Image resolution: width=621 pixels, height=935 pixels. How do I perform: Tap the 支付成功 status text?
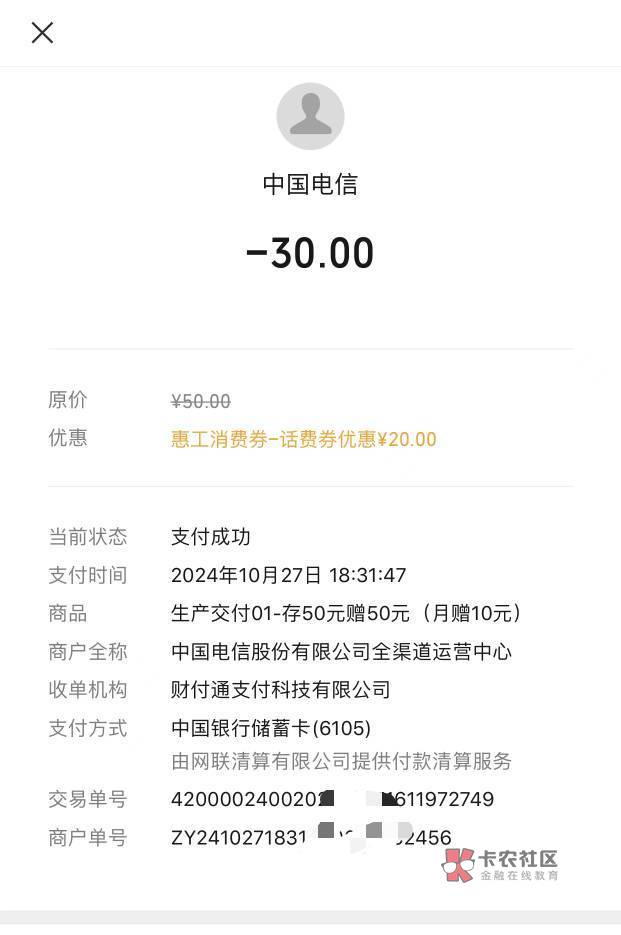[211, 537]
